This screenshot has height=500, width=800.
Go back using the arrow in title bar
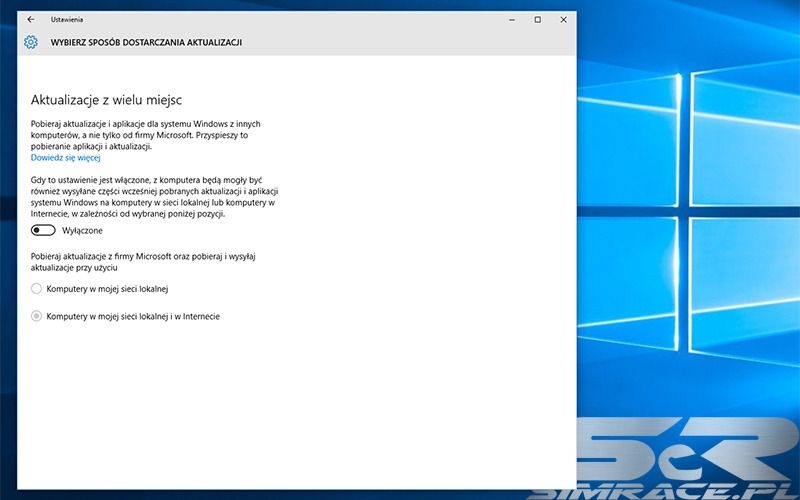pos(31,19)
